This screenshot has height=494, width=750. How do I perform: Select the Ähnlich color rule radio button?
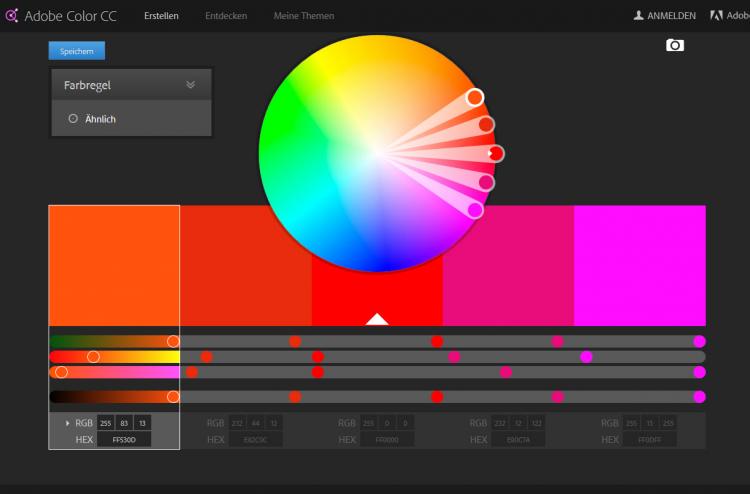[73, 118]
